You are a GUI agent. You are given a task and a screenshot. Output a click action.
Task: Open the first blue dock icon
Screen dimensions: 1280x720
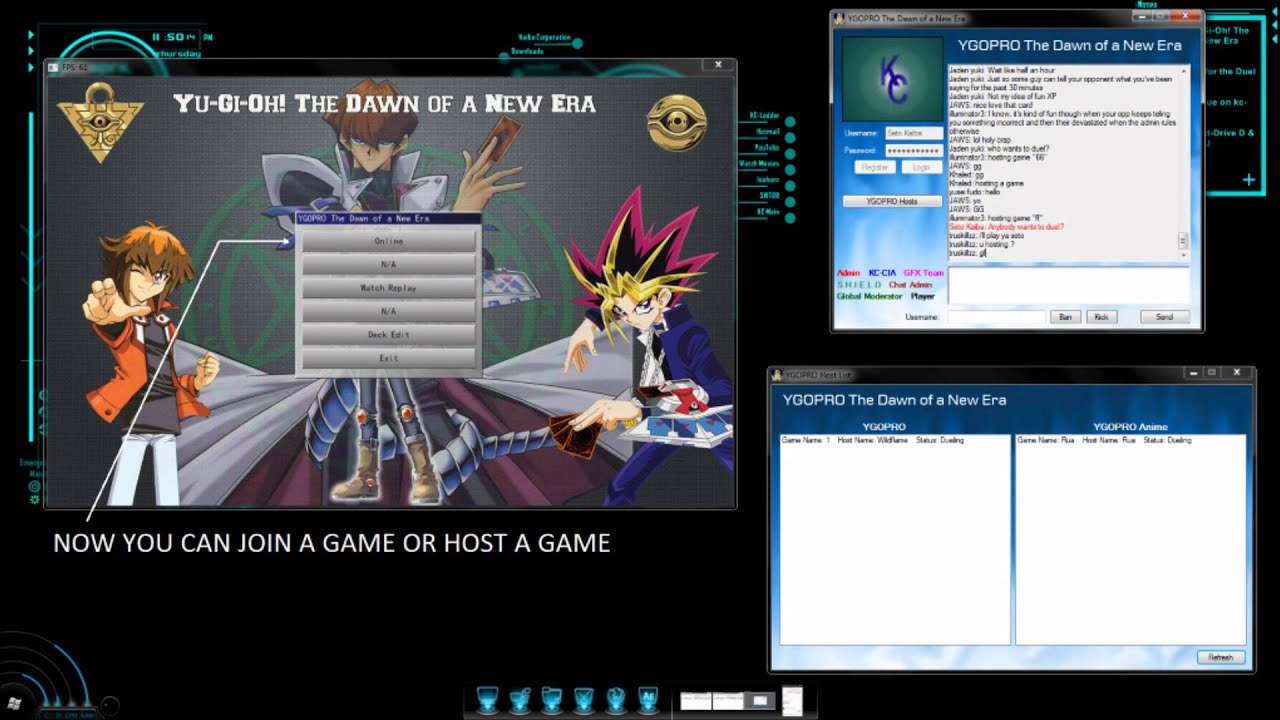pos(487,699)
